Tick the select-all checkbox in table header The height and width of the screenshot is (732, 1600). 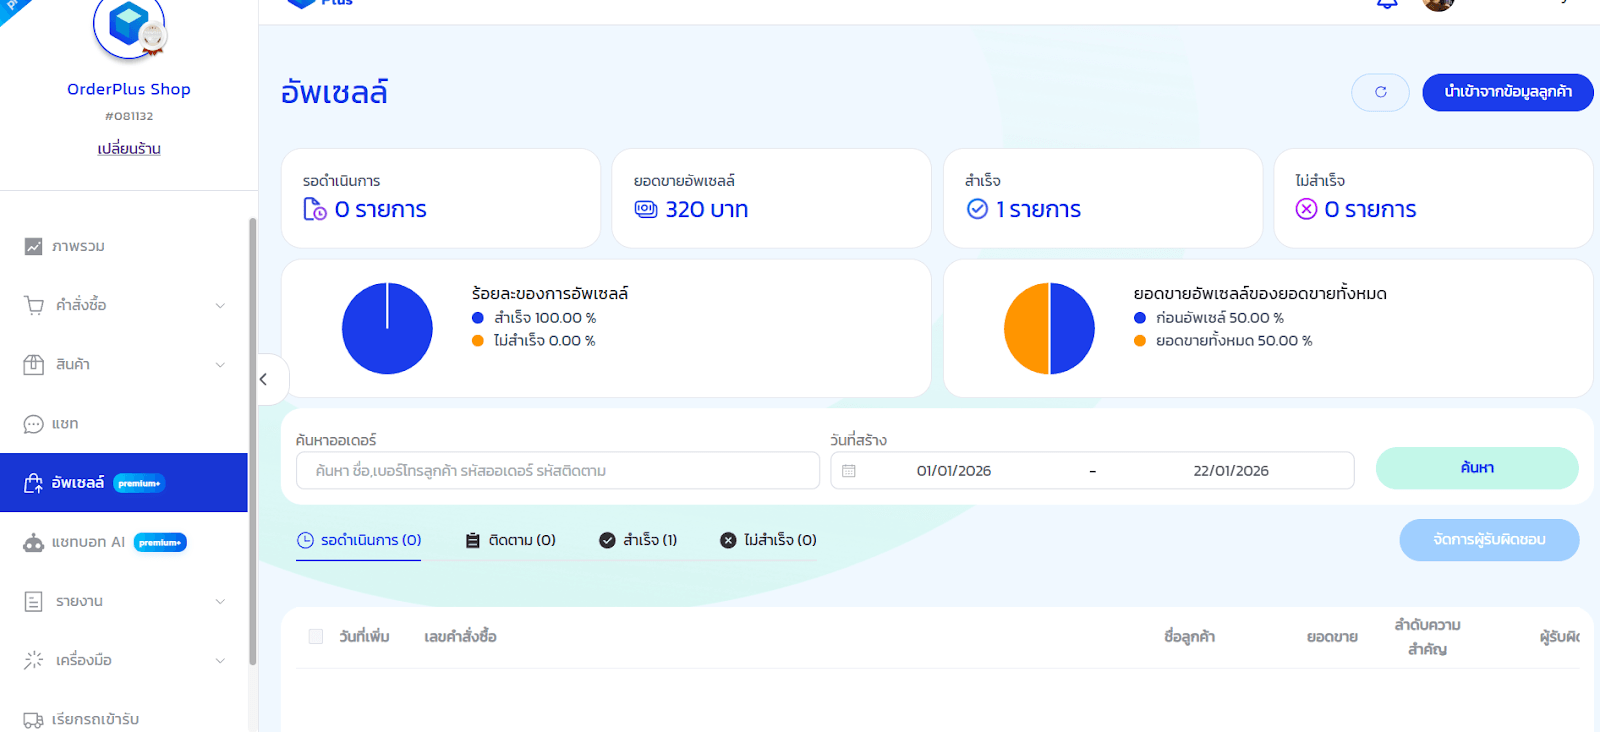[316, 637]
